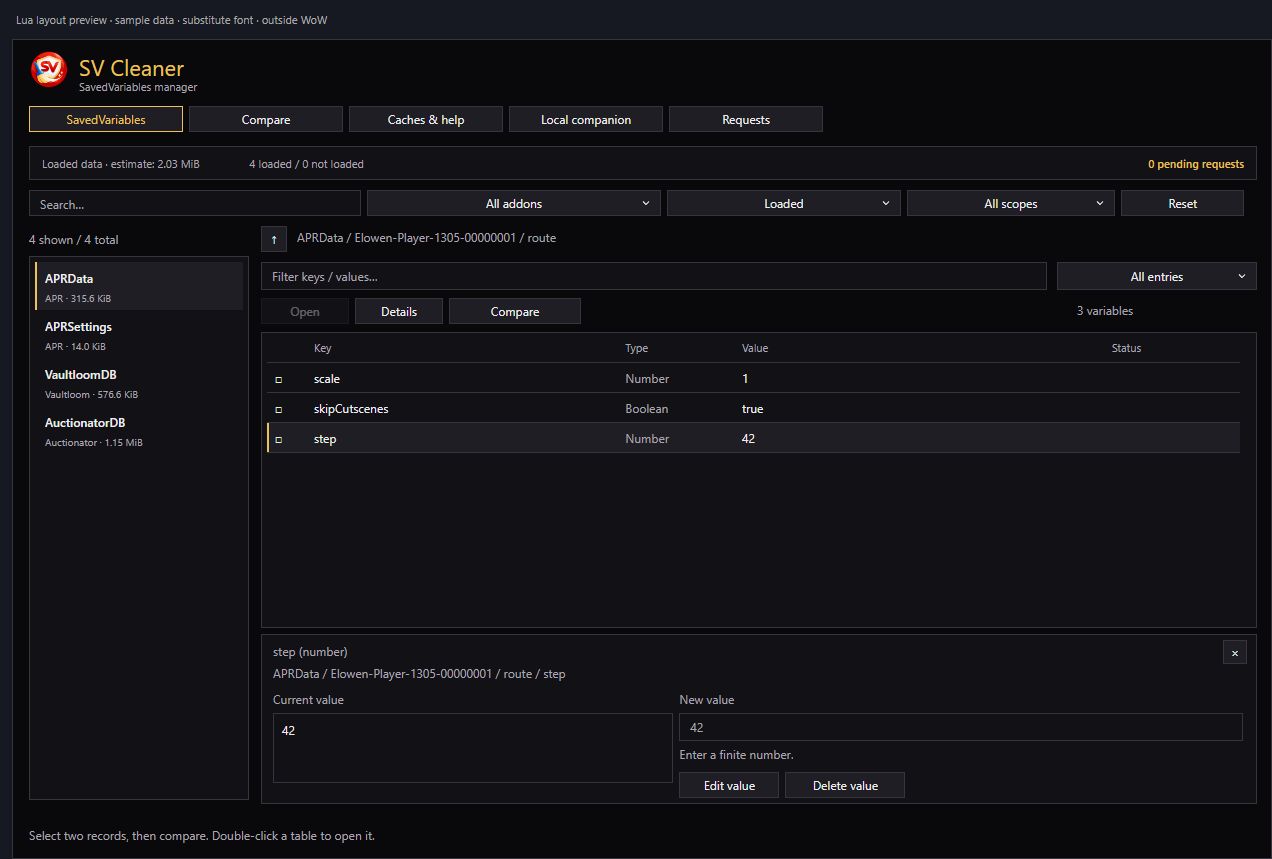This screenshot has height=859, width=1272.
Task: Click the Current value text box
Action: [473, 748]
